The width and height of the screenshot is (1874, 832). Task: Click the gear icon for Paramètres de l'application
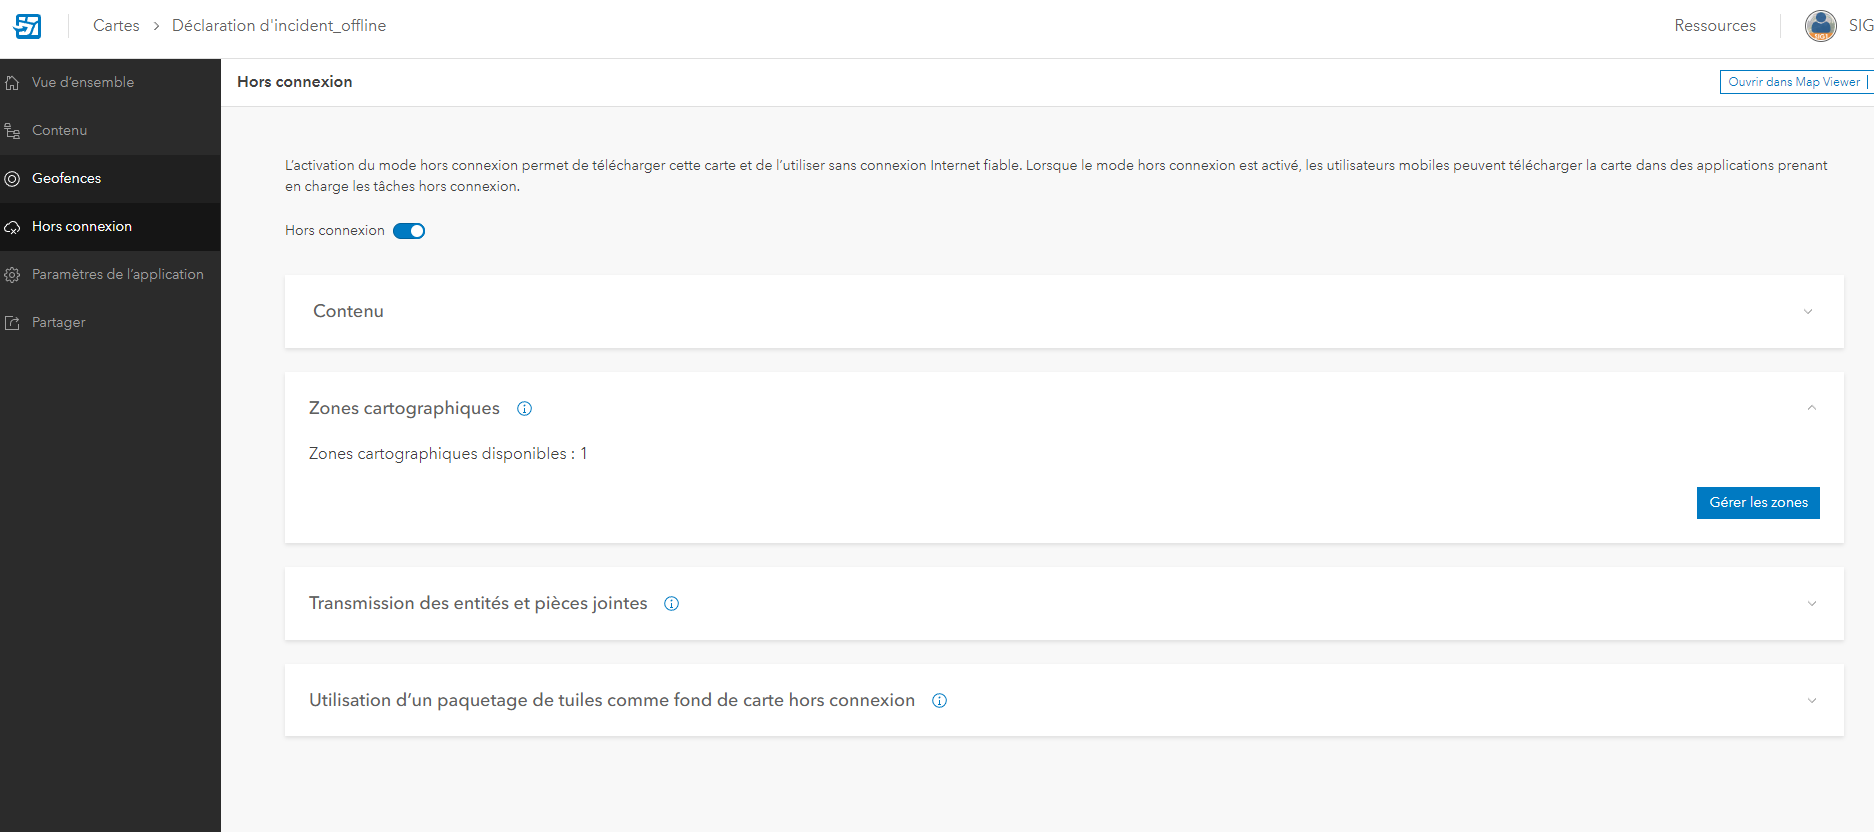(x=12, y=275)
